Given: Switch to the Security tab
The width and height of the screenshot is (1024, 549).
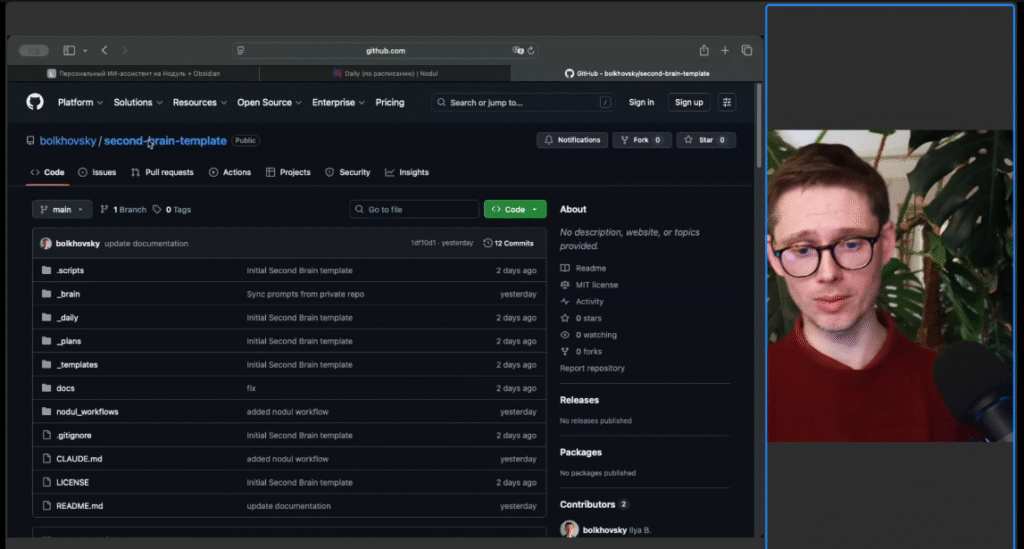Looking at the screenshot, I should [348, 172].
